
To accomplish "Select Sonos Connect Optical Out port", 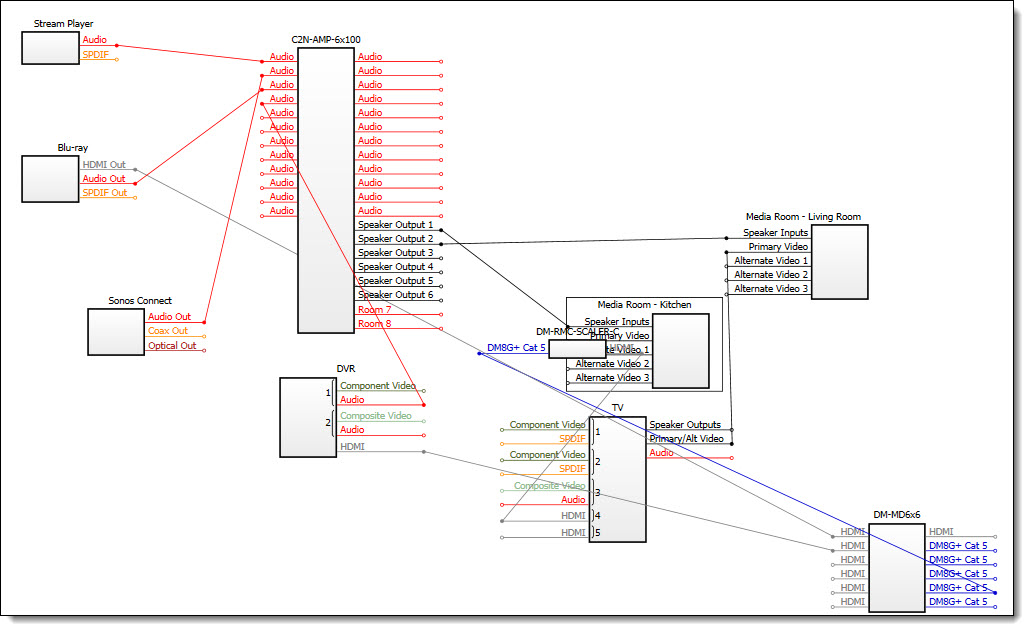I will coord(172,345).
